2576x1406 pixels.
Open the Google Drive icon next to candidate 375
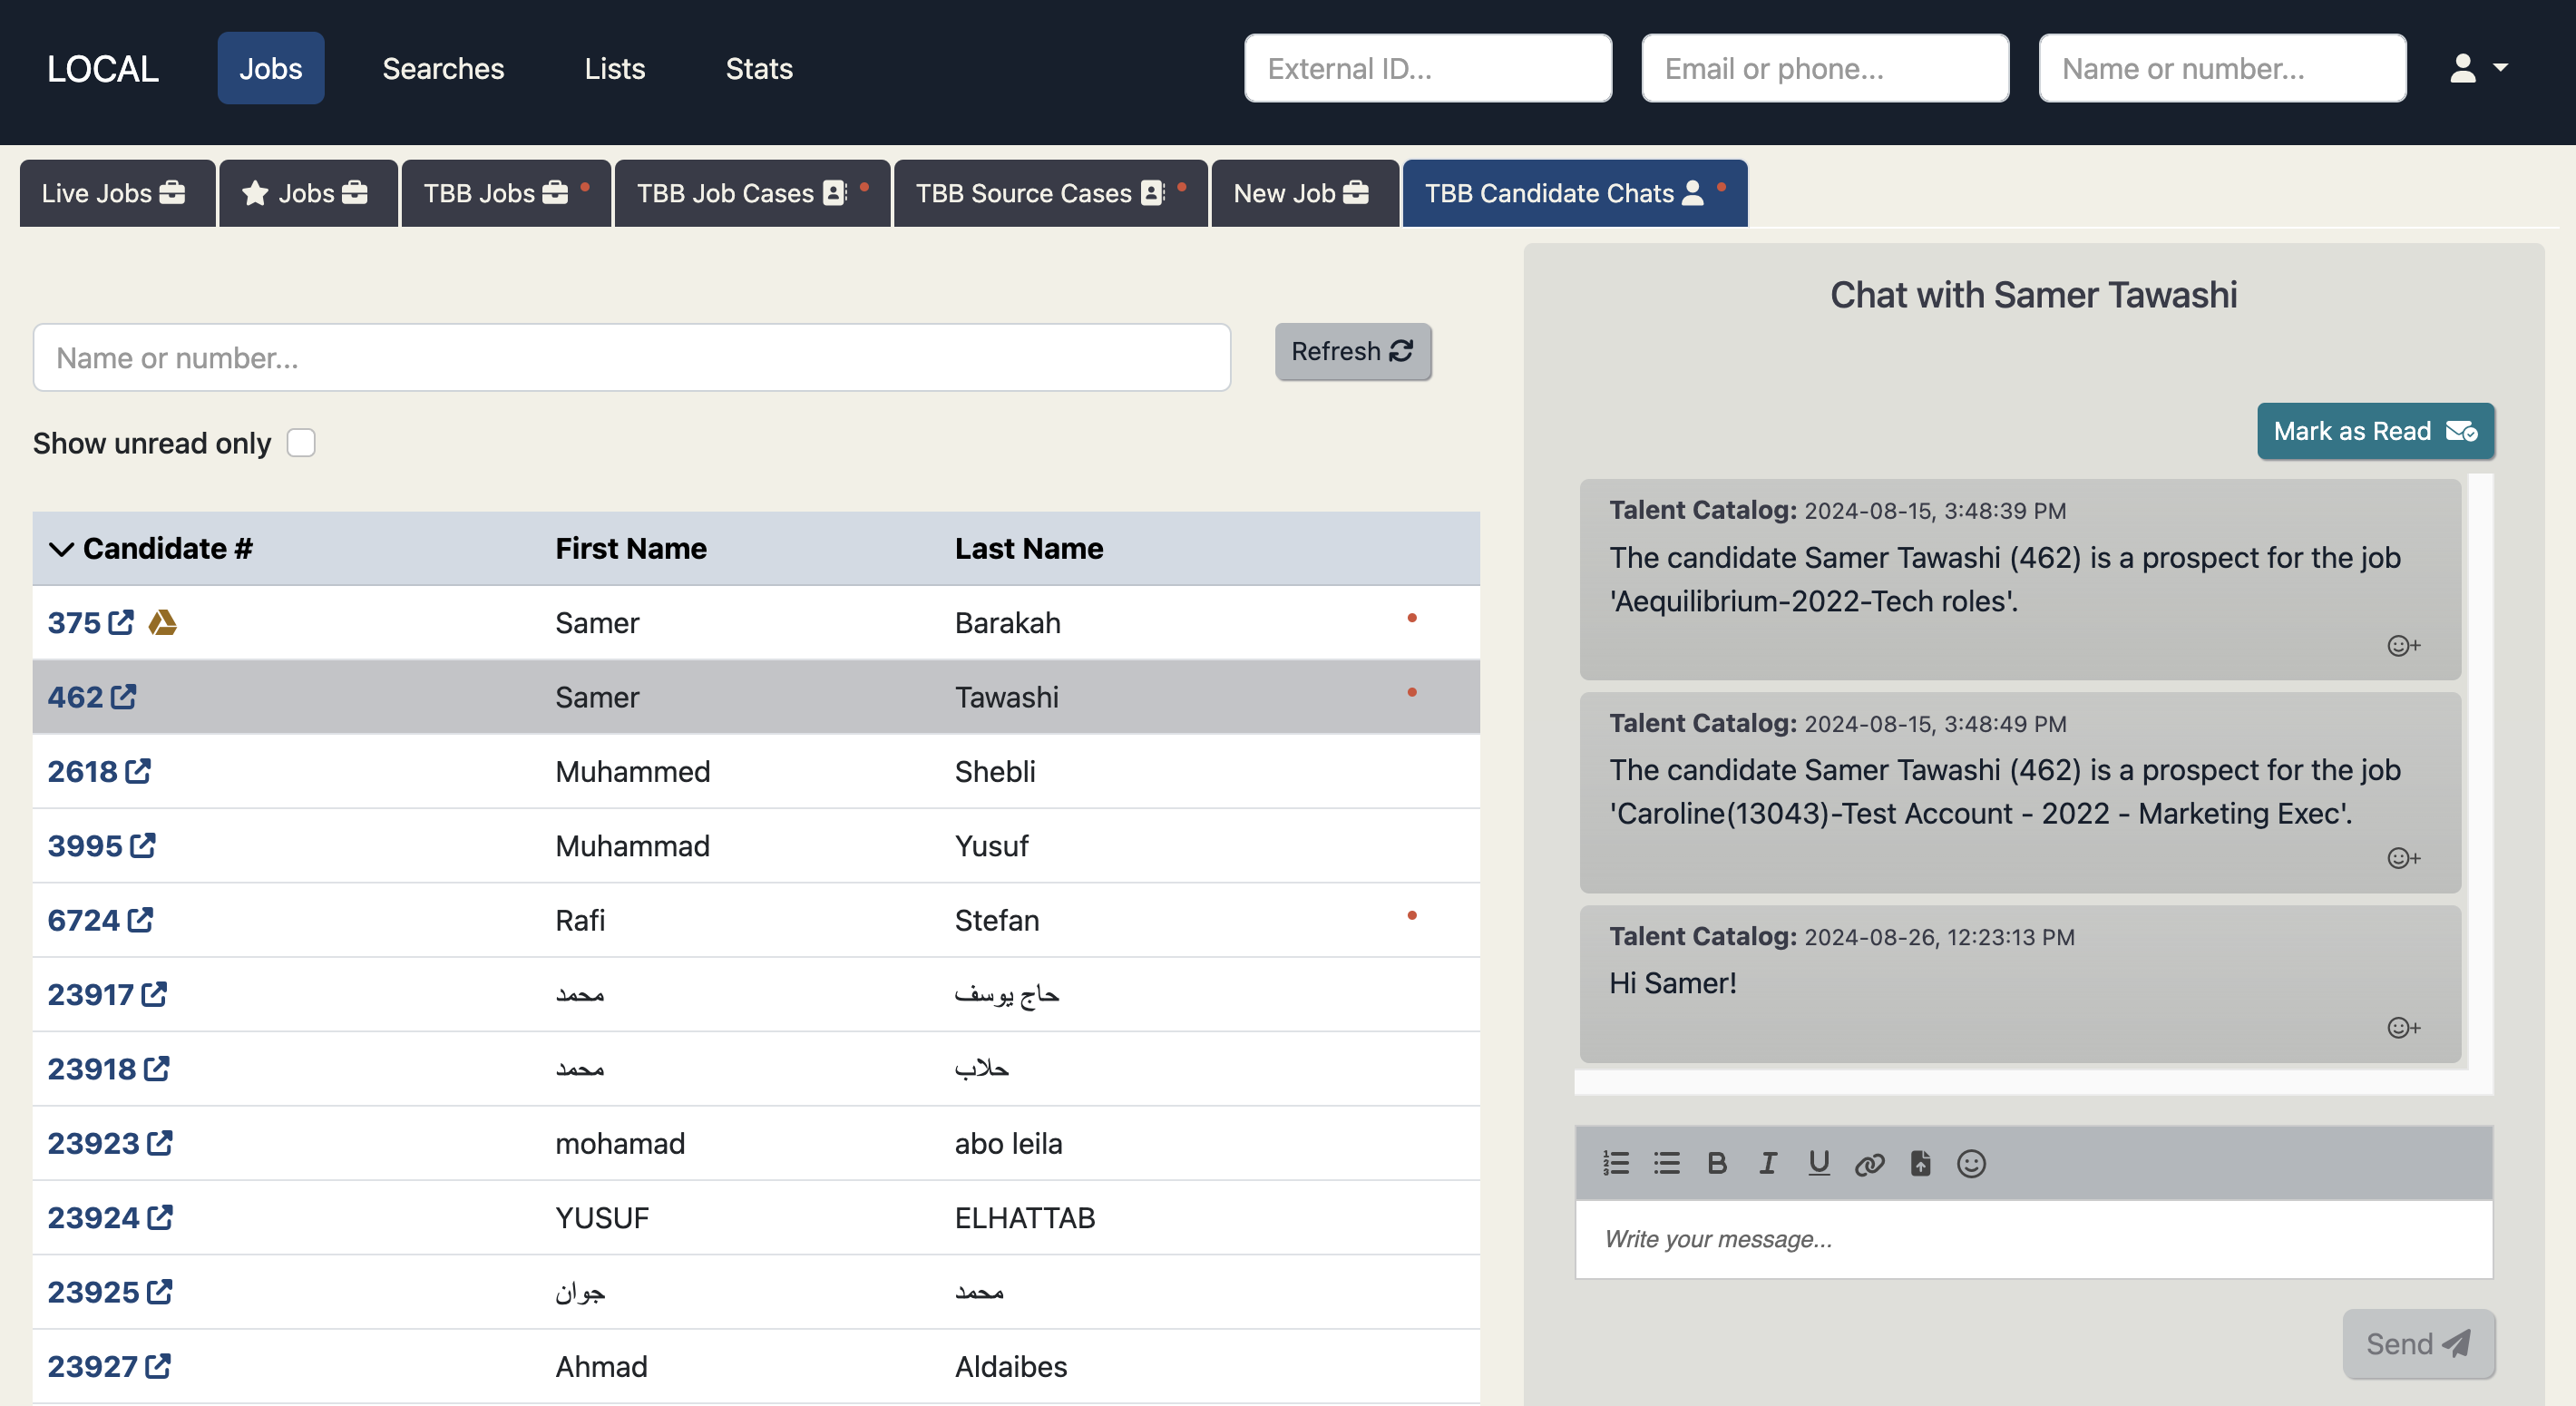[x=162, y=622]
